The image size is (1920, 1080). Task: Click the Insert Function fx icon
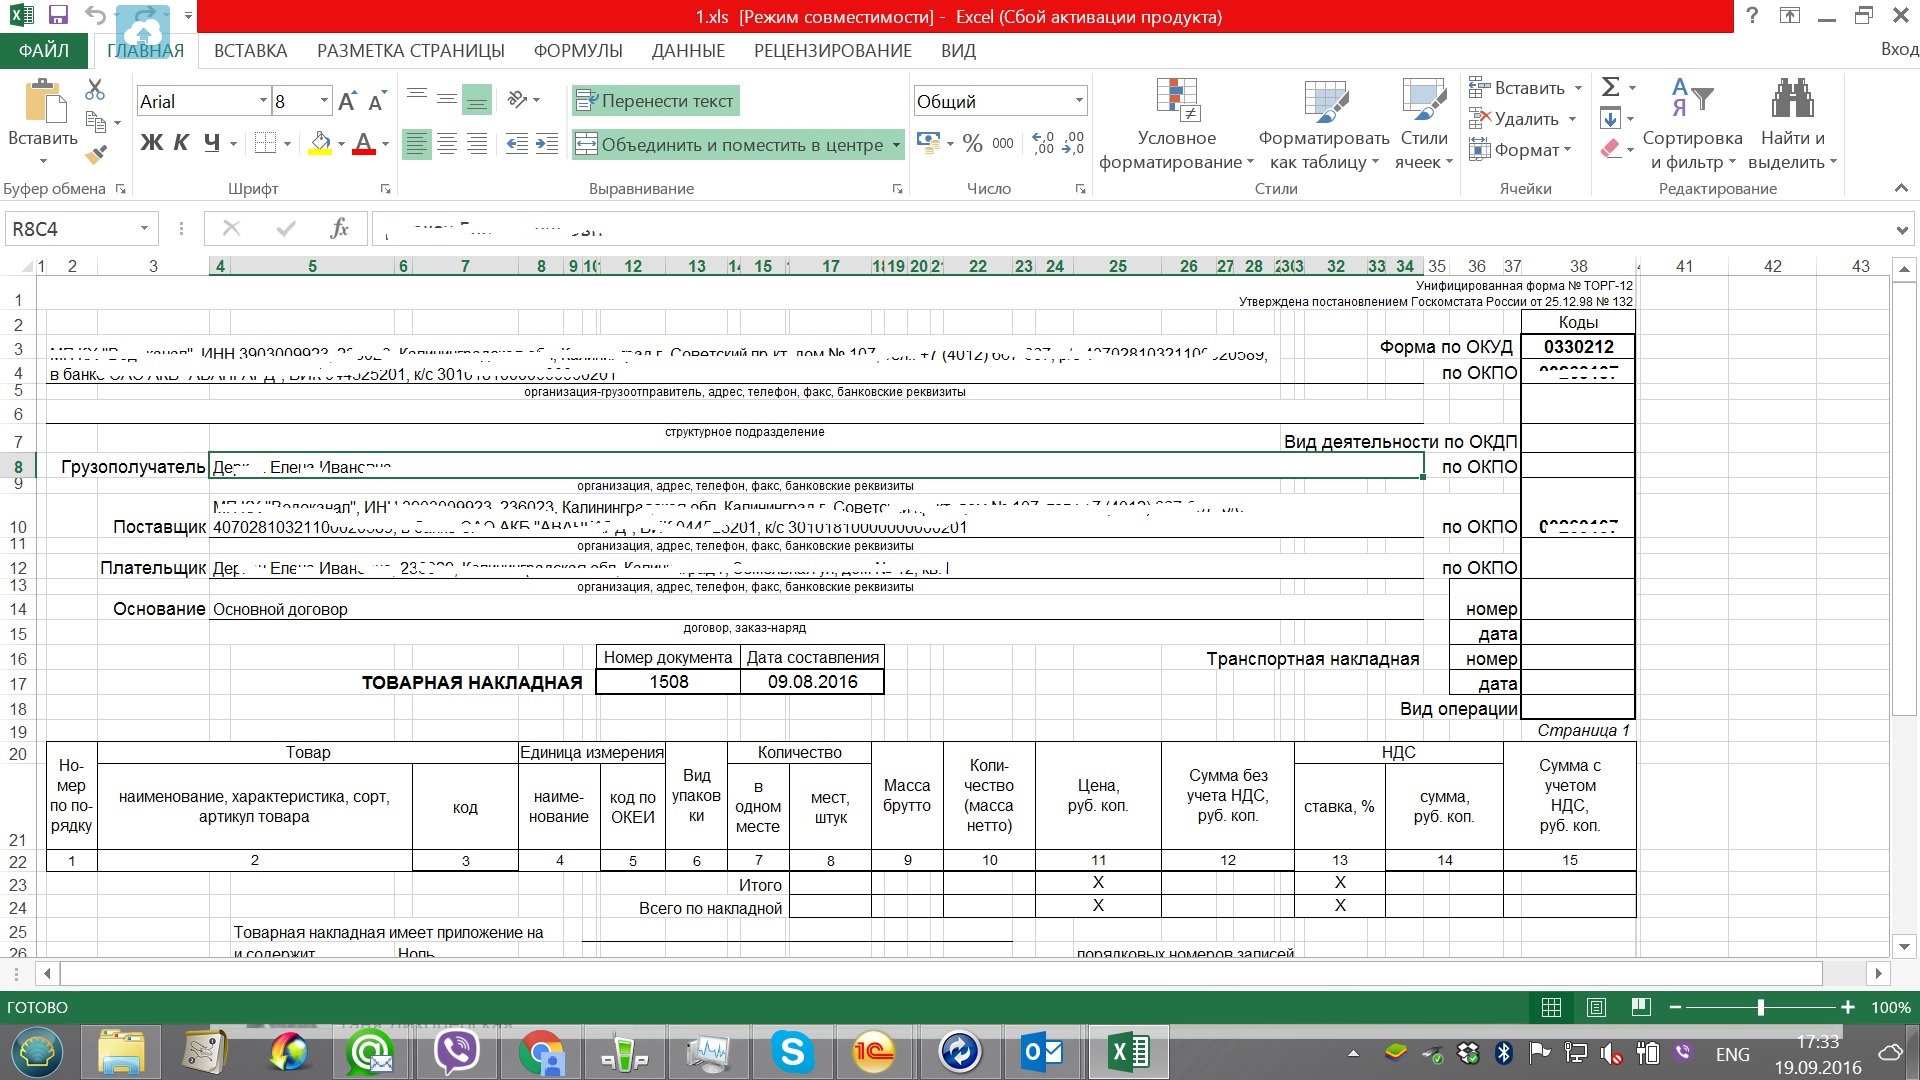(x=339, y=229)
